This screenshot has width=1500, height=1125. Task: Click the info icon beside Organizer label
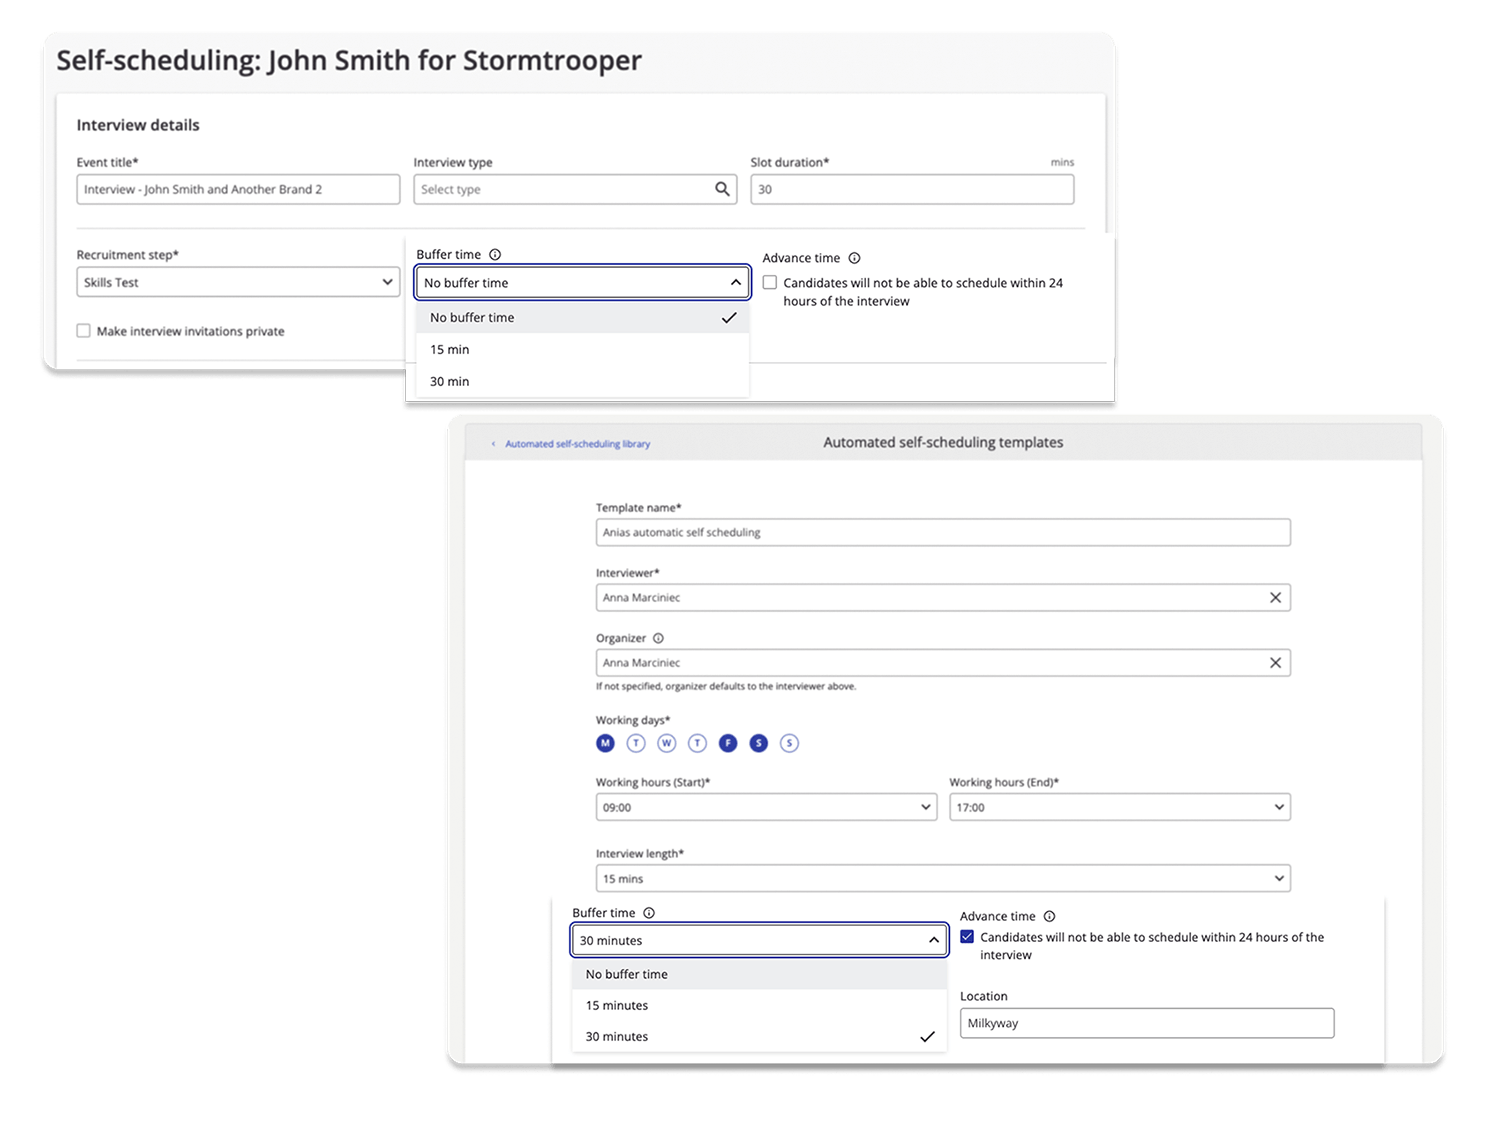pos(658,639)
